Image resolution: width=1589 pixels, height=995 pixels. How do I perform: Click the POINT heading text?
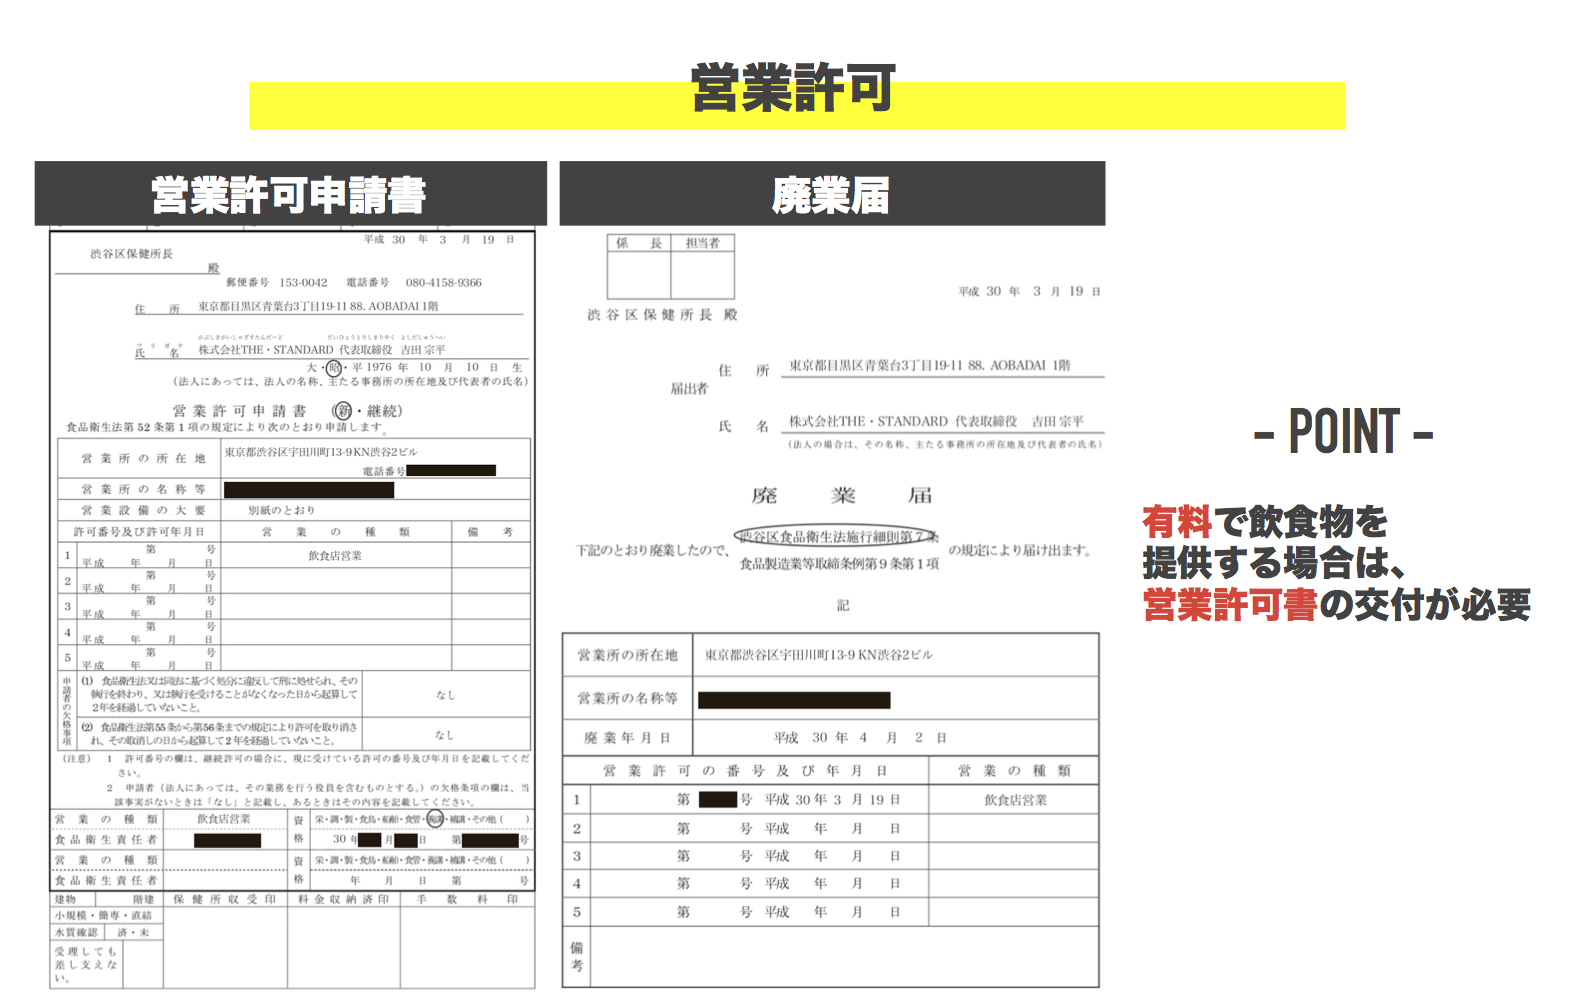coord(1344,432)
